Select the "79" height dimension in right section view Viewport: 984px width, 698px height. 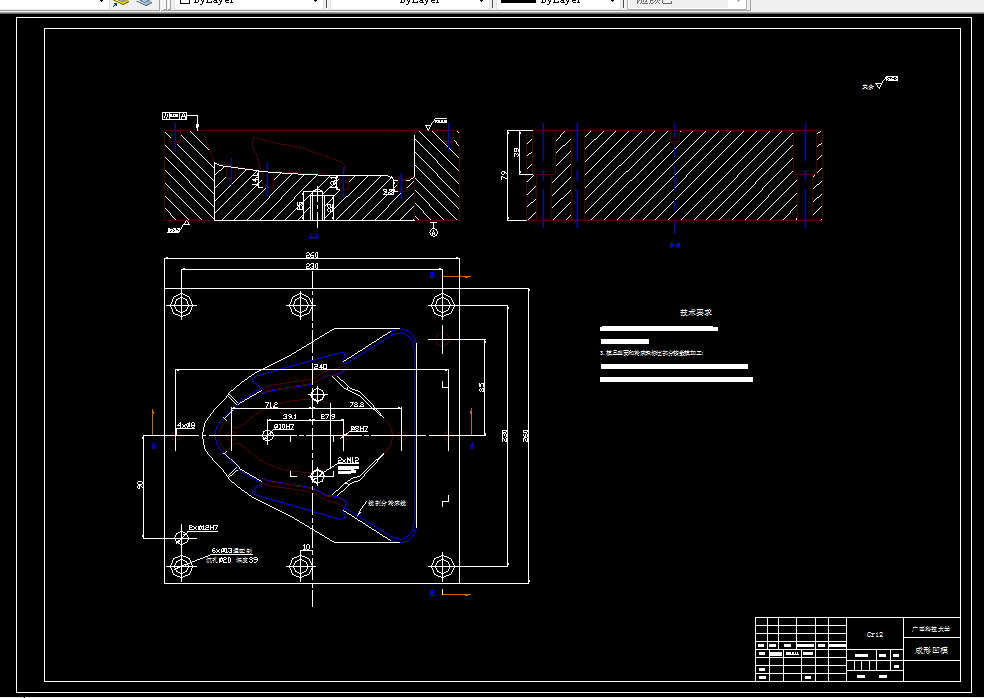(504, 175)
